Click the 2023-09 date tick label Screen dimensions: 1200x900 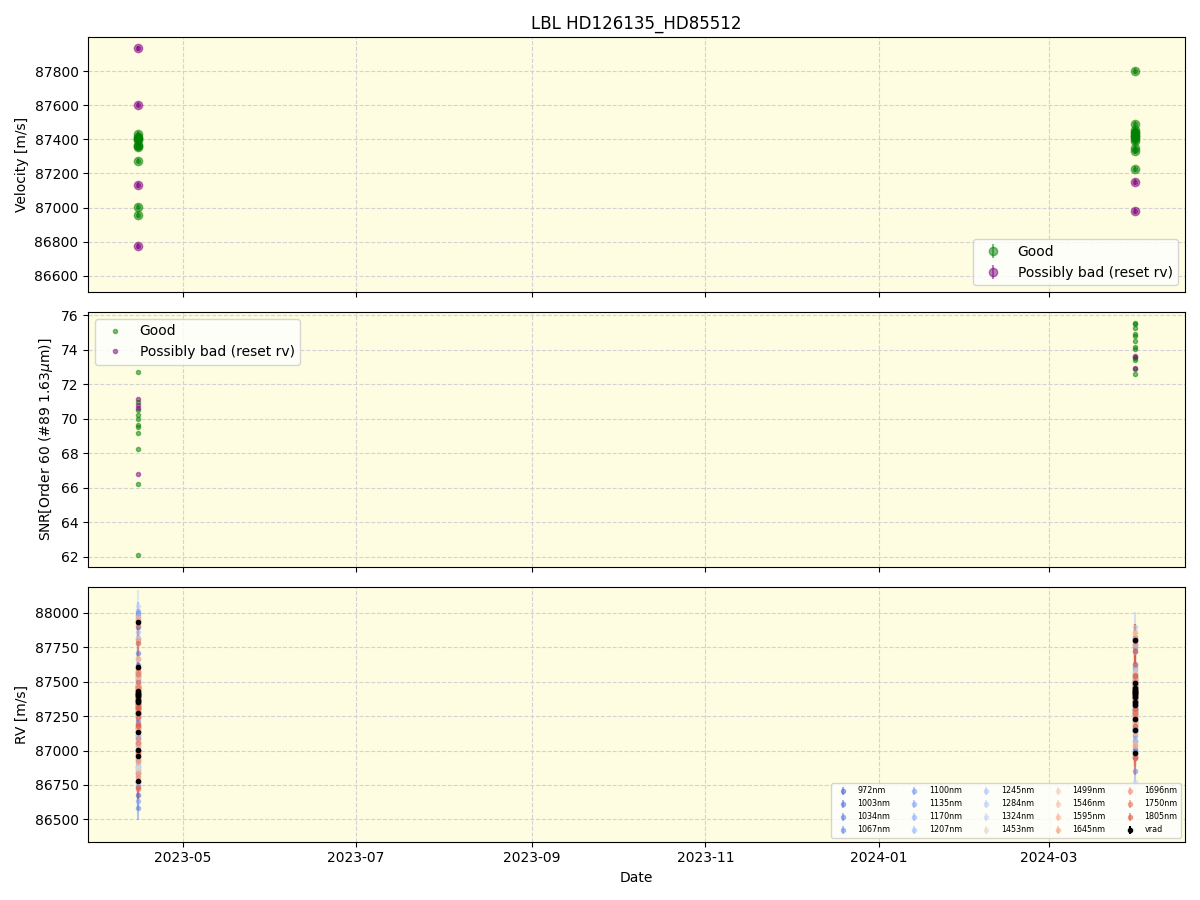(x=532, y=856)
